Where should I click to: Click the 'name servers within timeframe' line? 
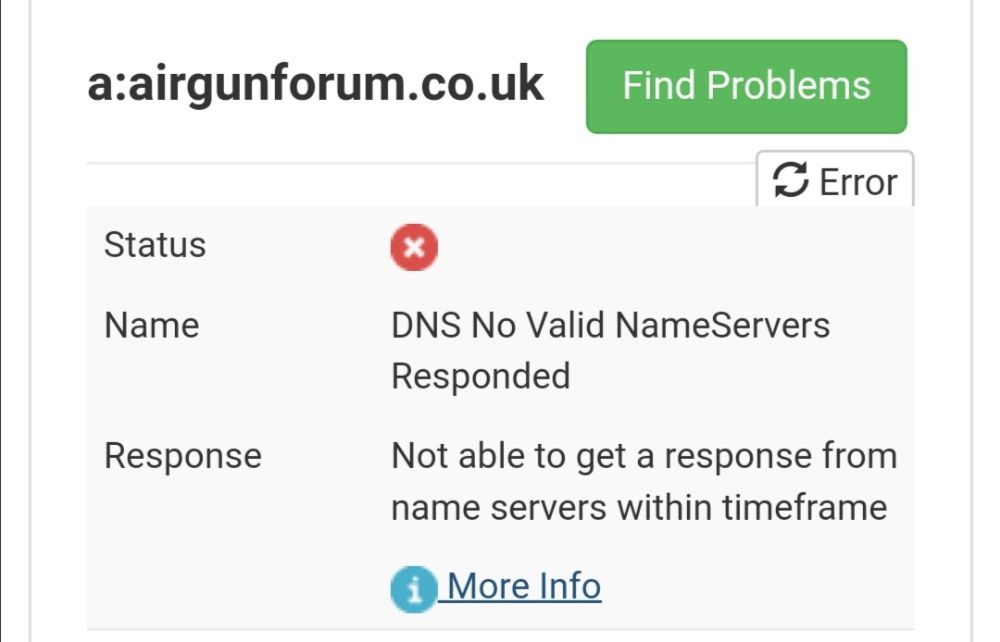click(x=639, y=508)
